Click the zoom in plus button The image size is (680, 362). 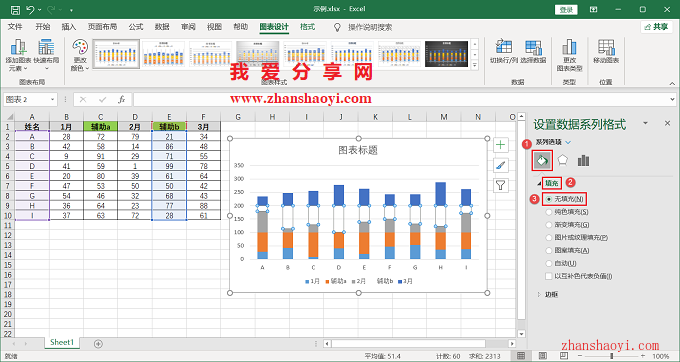[643, 356]
